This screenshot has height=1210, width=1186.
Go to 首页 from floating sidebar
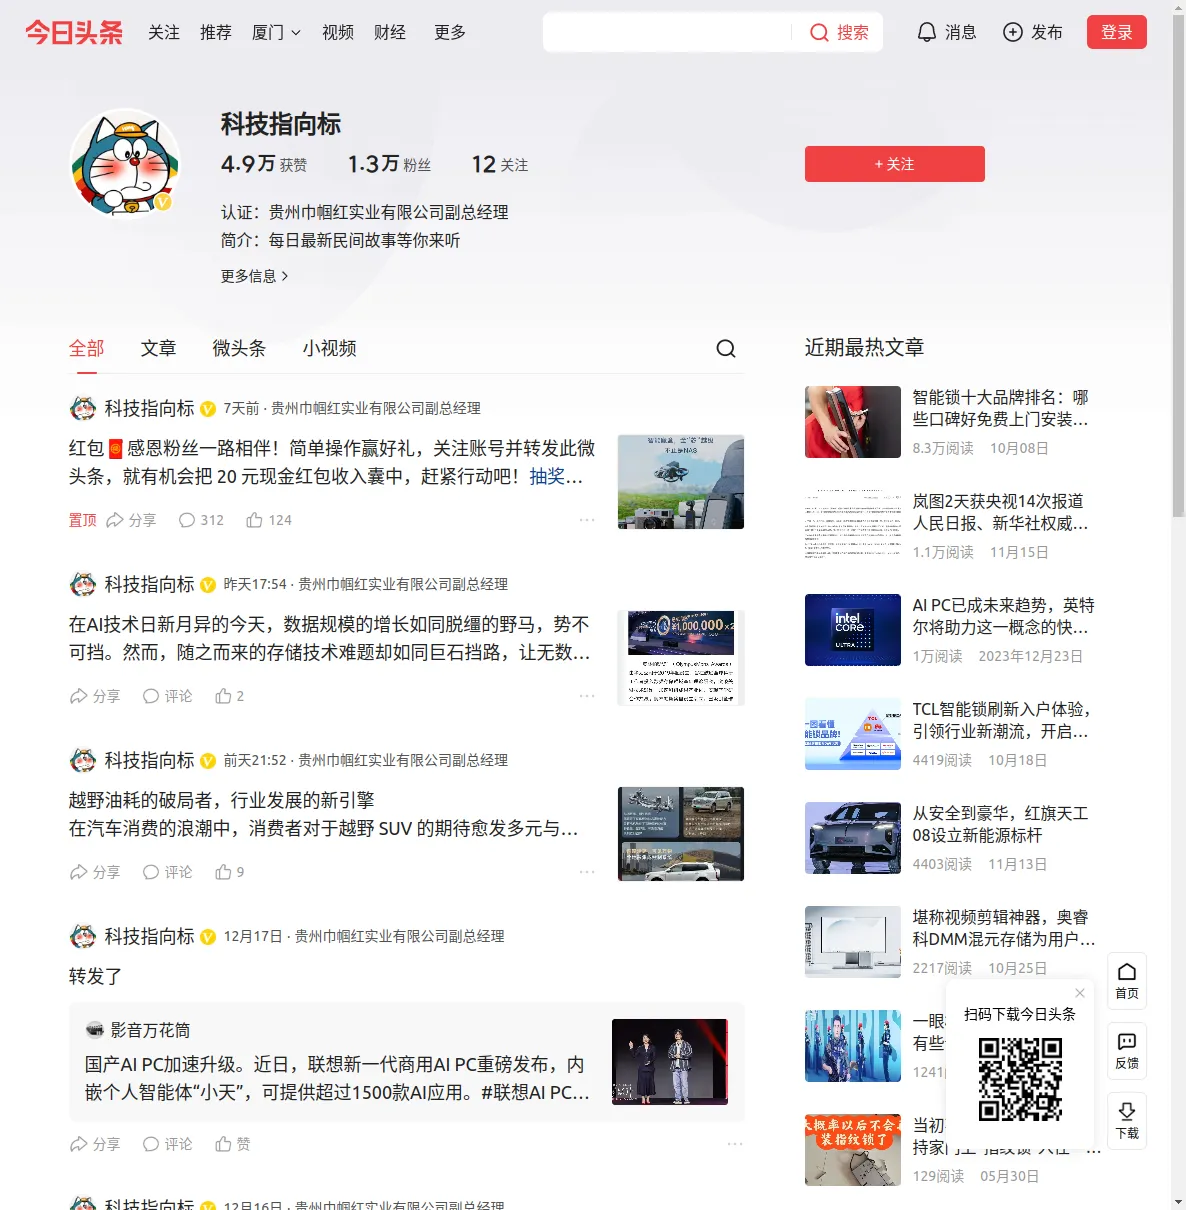(1127, 981)
